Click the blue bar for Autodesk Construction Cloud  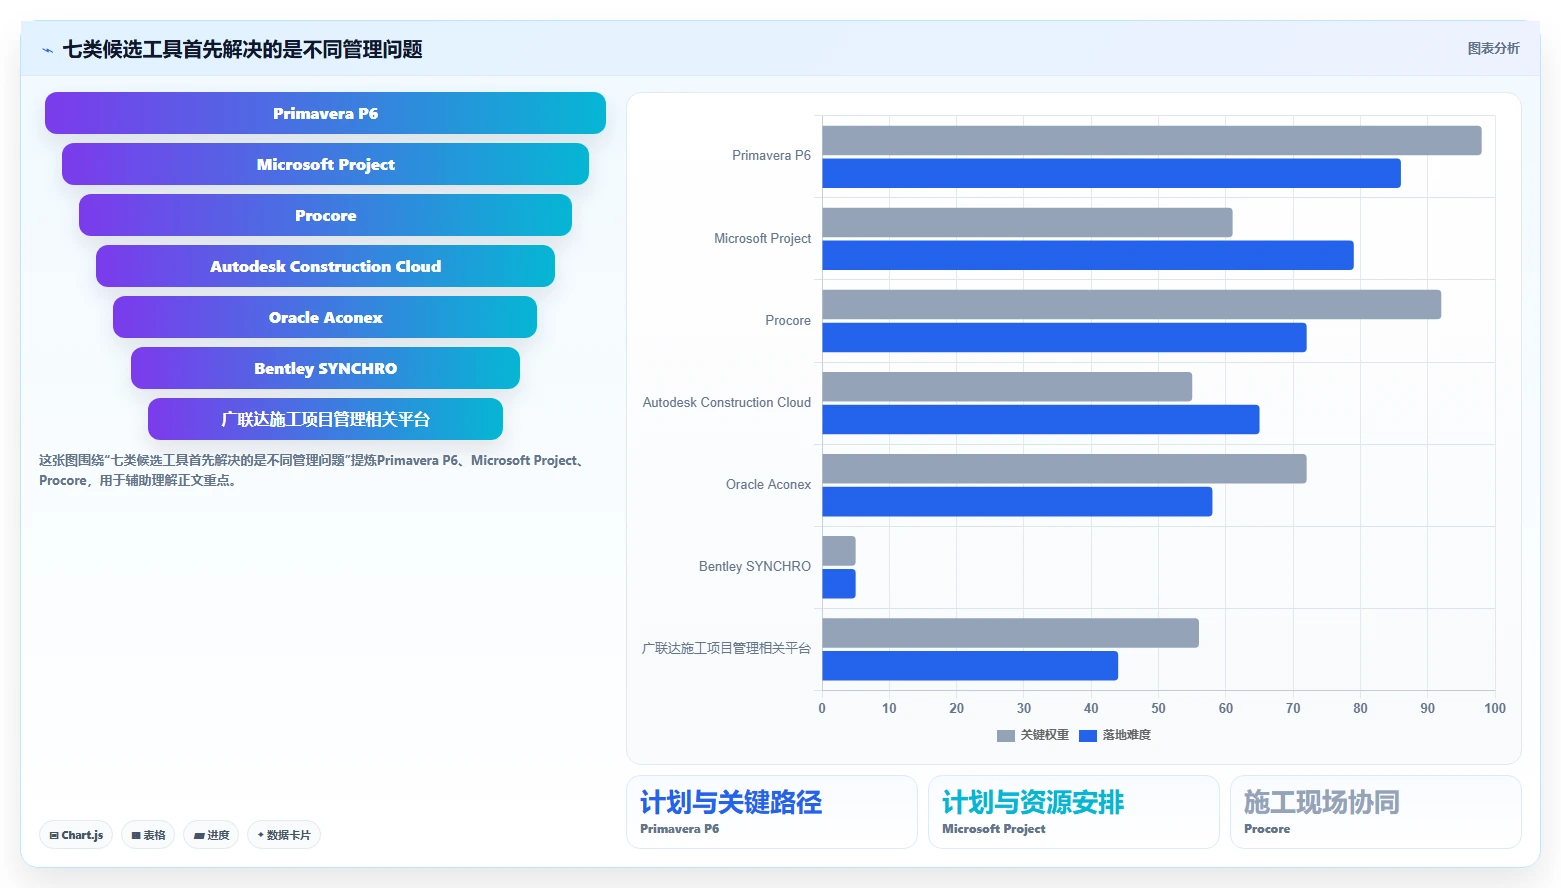[x=1041, y=419]
